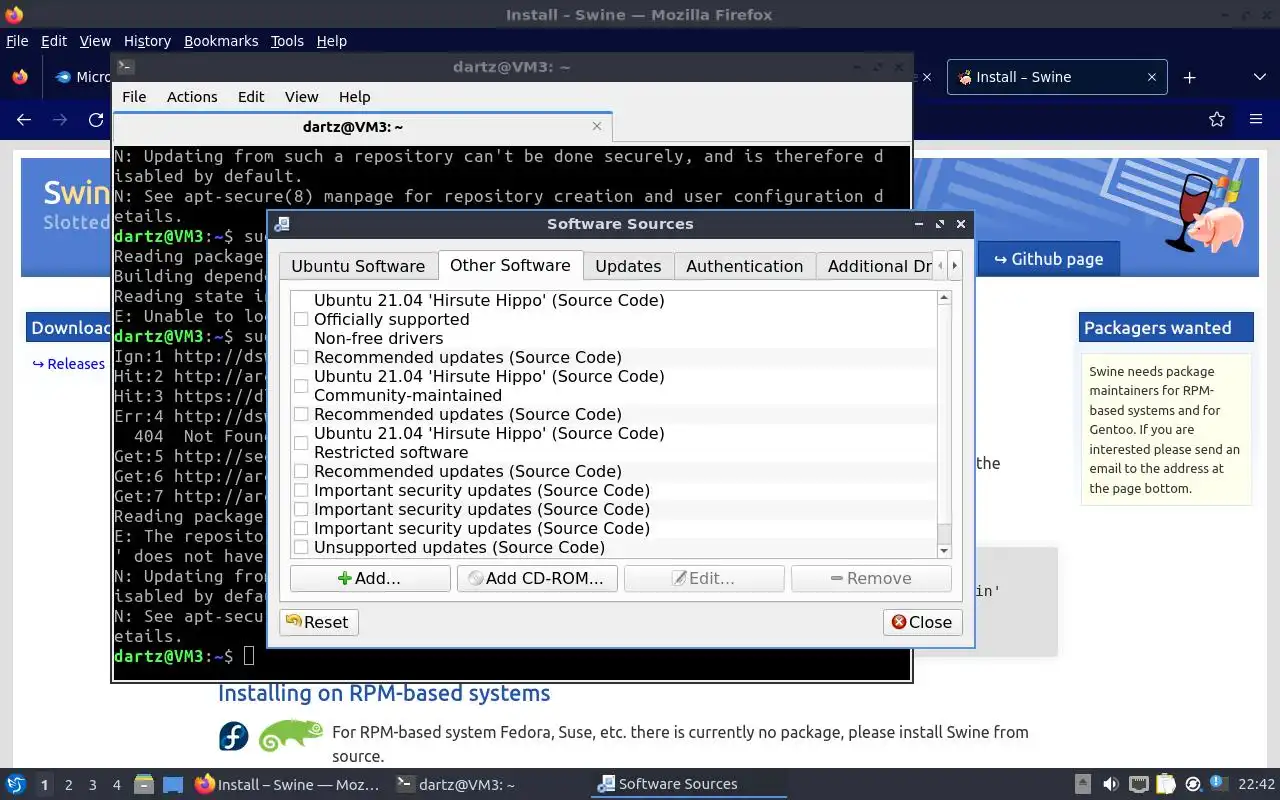Open the terminal's File menu

pyautogui.click(x=134, y=97)
